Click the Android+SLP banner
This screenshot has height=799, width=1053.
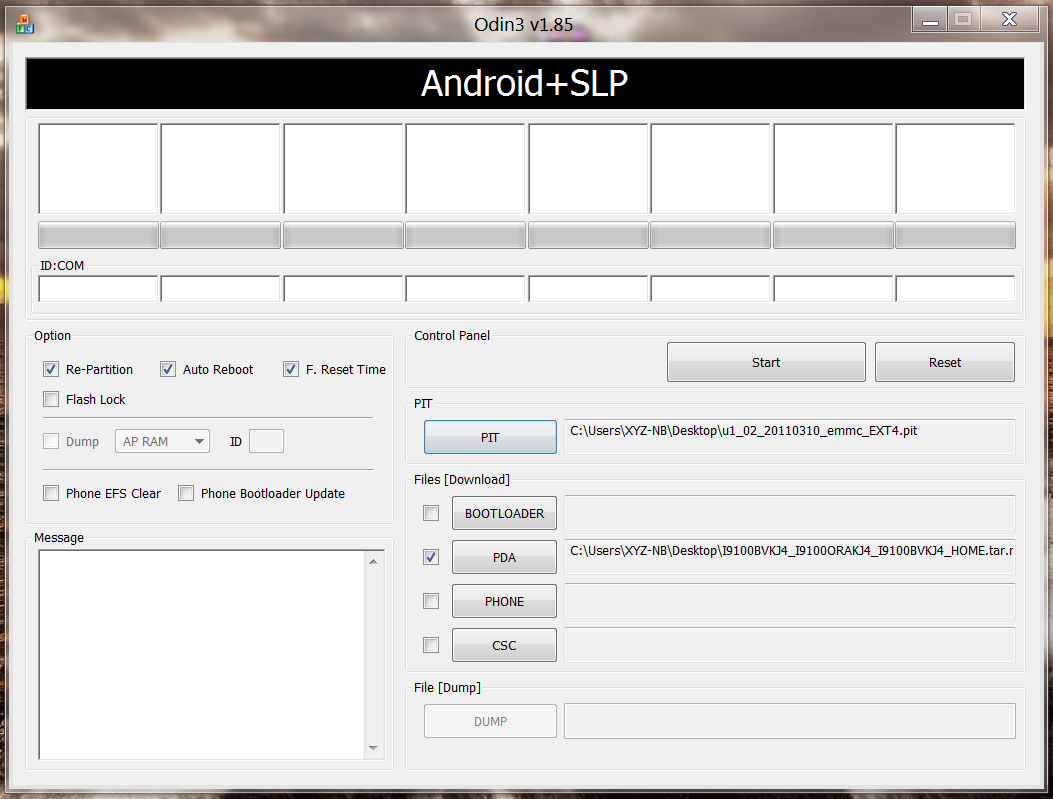pyautogui.click(x=524, y=83)
